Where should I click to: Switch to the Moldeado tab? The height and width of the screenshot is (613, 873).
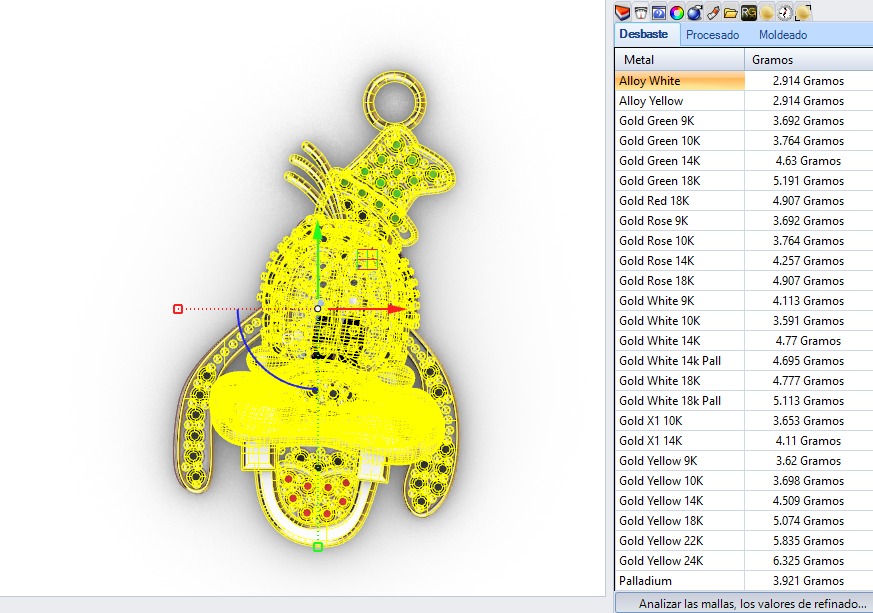pyautogui.click(x=783, y=35)
